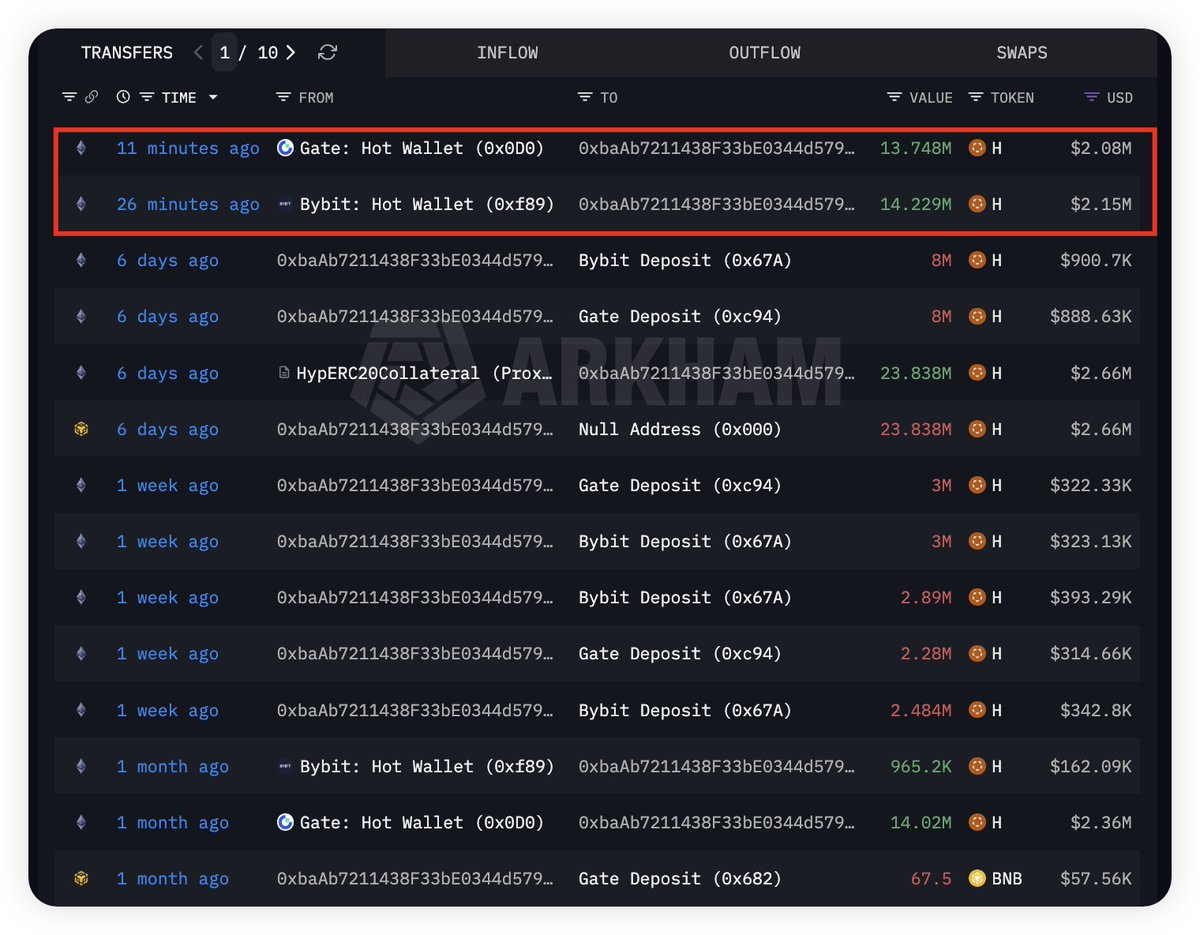This screenshot has width=1200, height=935.
Task: Open the 11 minutes ago transaction link
Action: (x=188, y=148)
